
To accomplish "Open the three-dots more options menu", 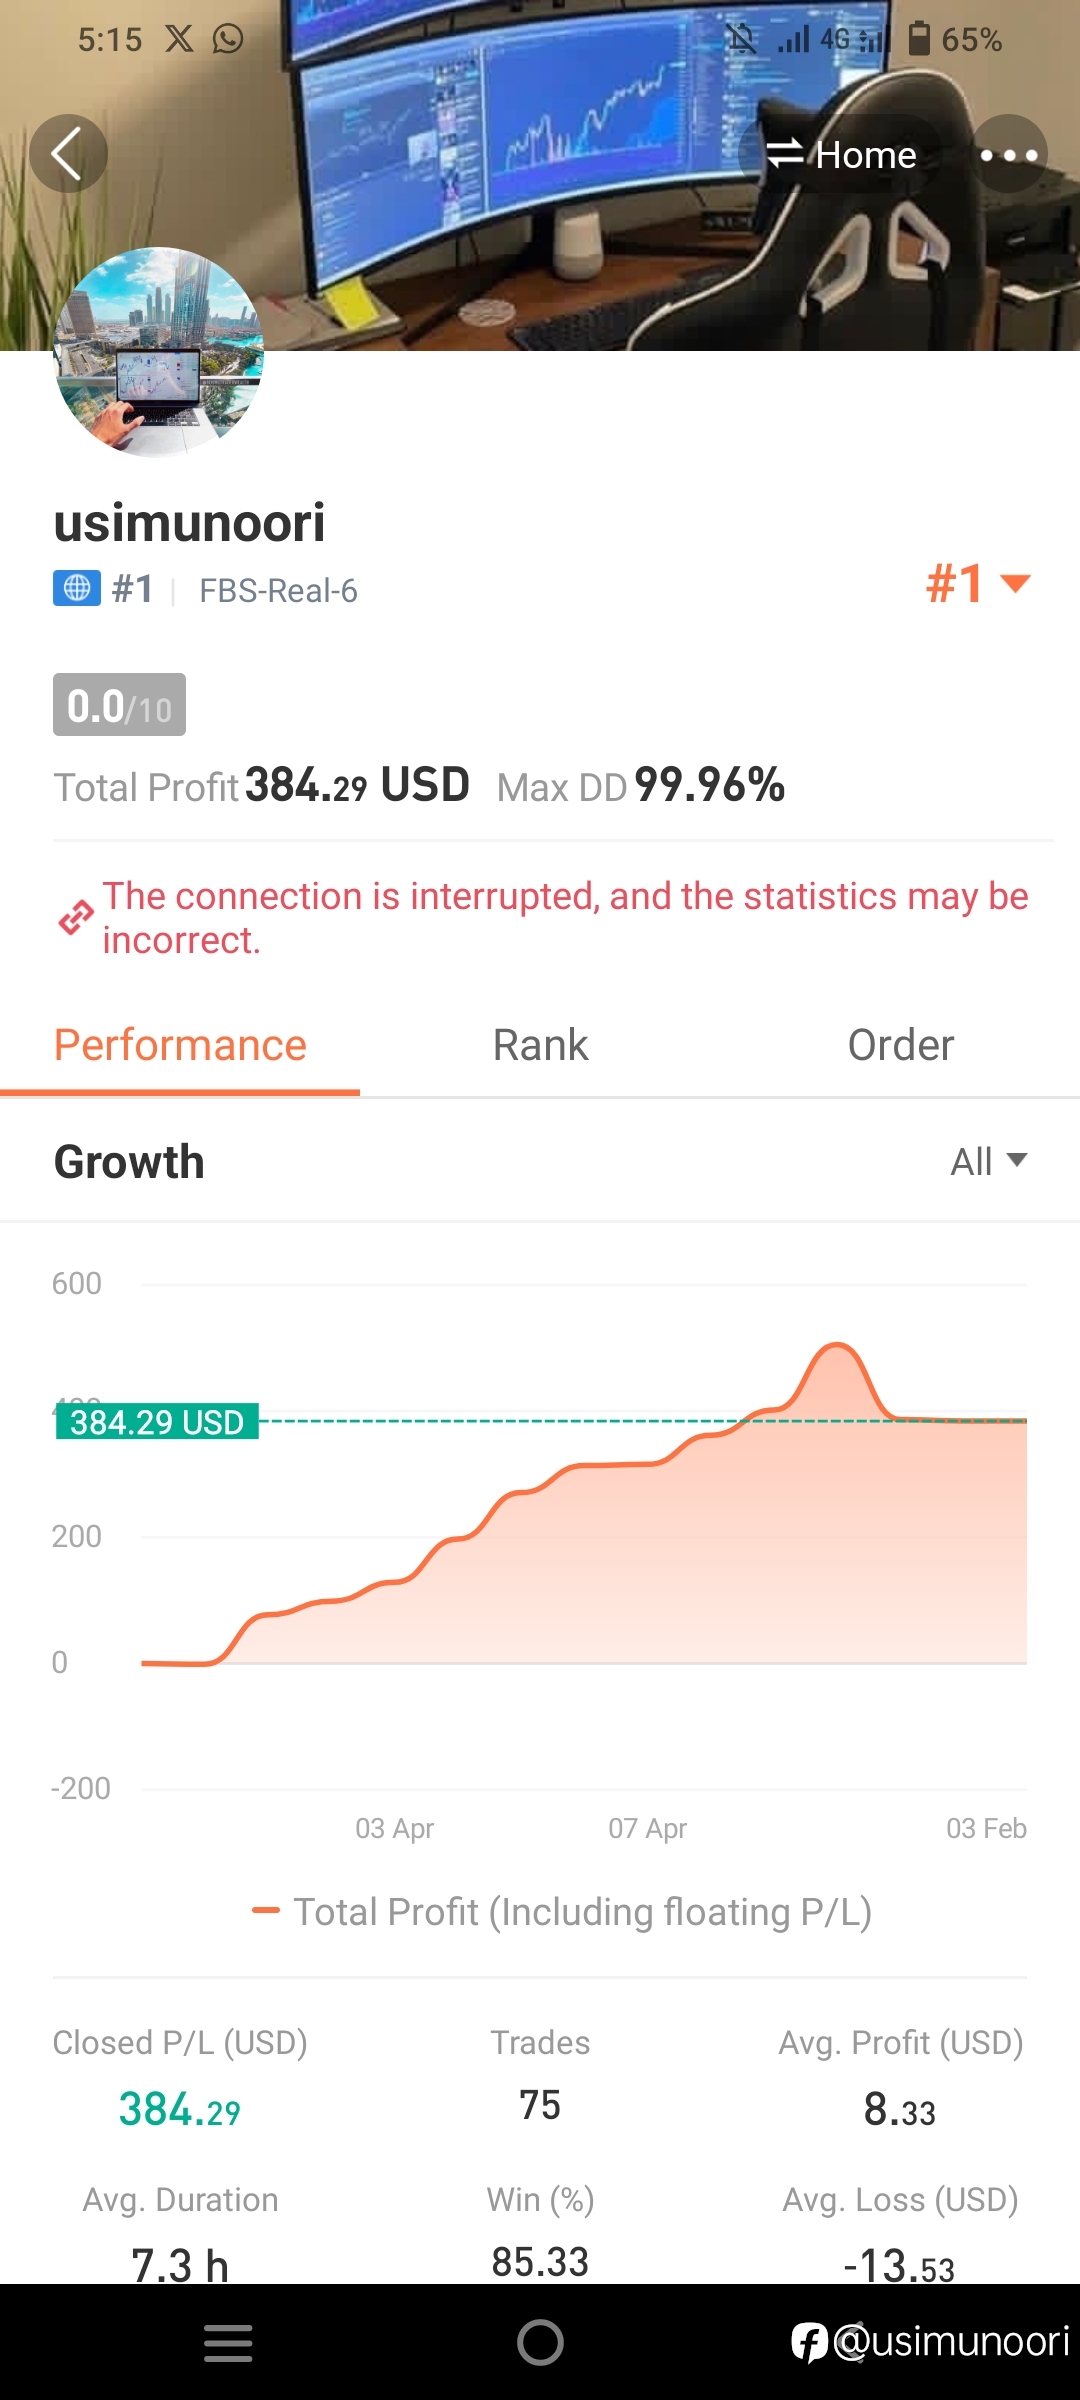I will pyautogui.click(x=1008, y=154).
